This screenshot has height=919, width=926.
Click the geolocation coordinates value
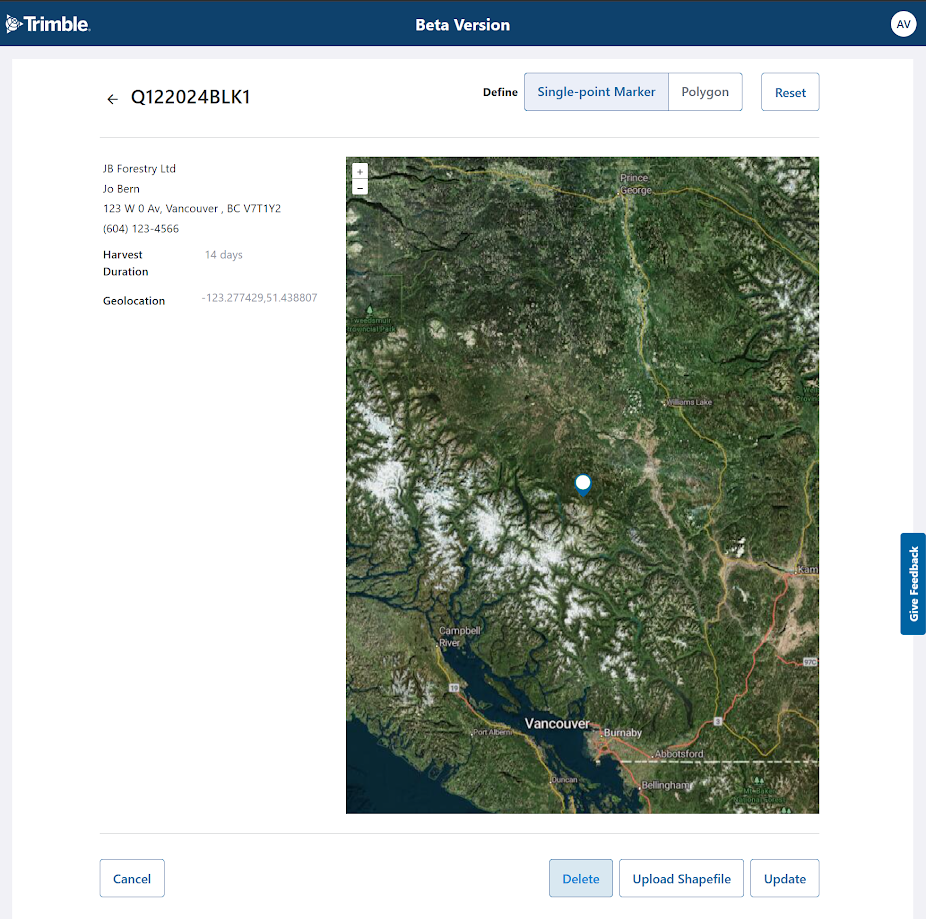(260, 297)
